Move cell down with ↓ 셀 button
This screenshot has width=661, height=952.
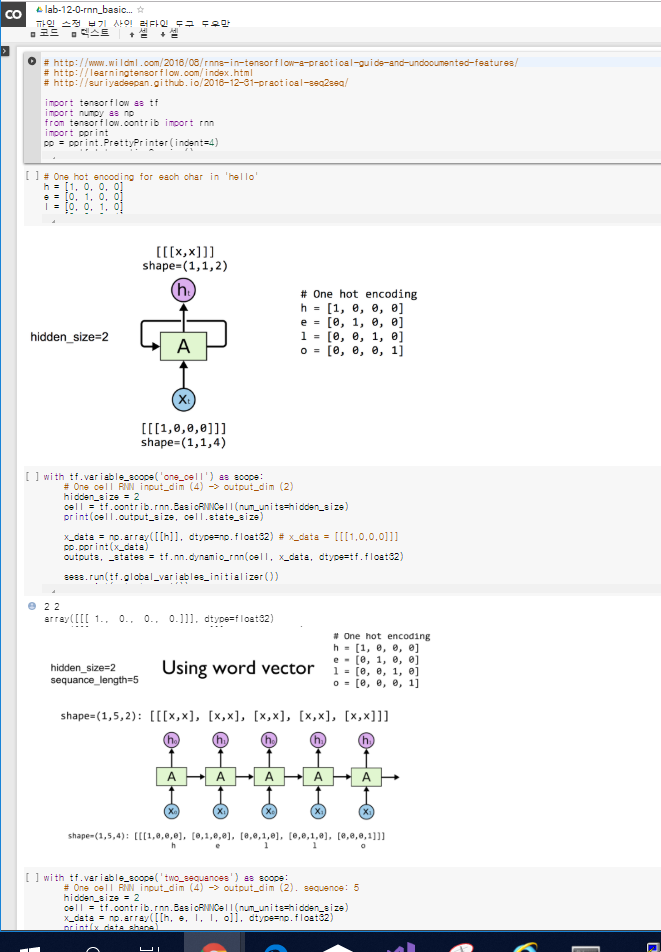click(x=169, y=33)
